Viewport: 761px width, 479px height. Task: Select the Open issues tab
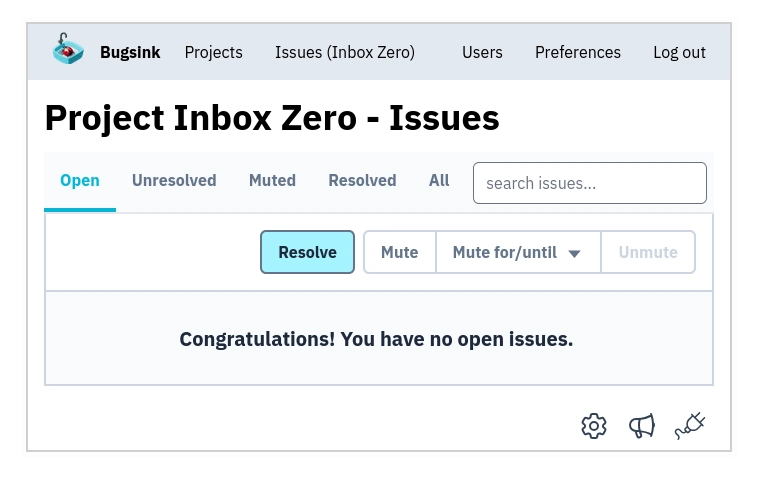point(80,181)
